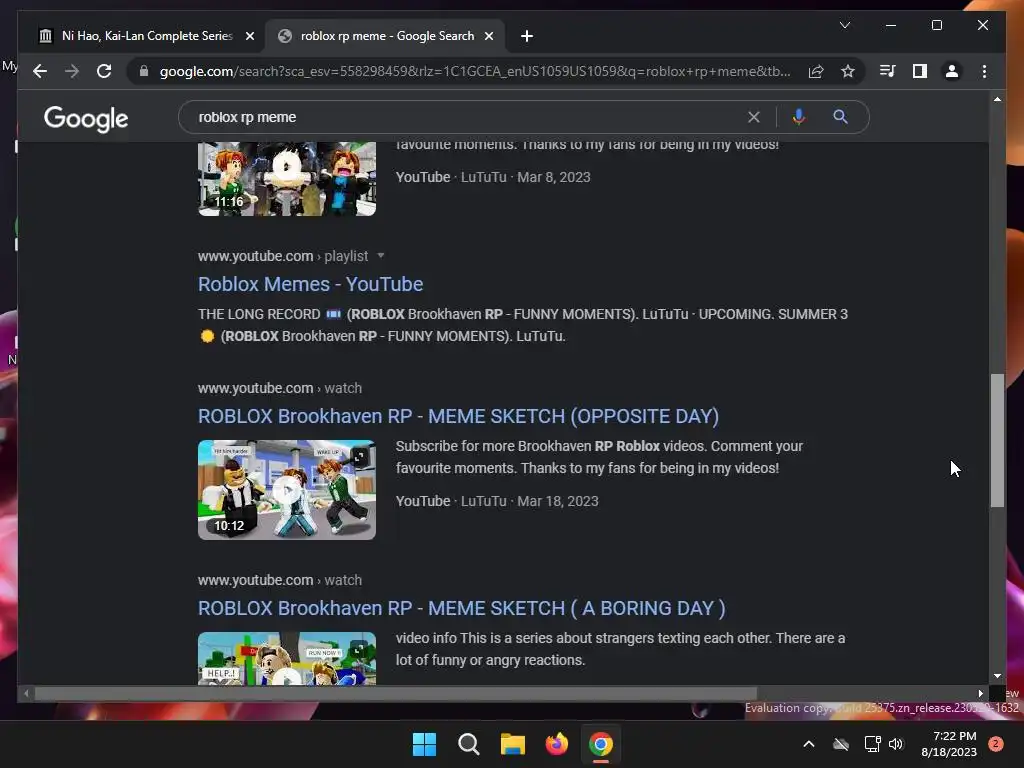Open the MEME SKETCH (OPPOSITE DAY) result
1024x768 pixels.
coord(458,416)
